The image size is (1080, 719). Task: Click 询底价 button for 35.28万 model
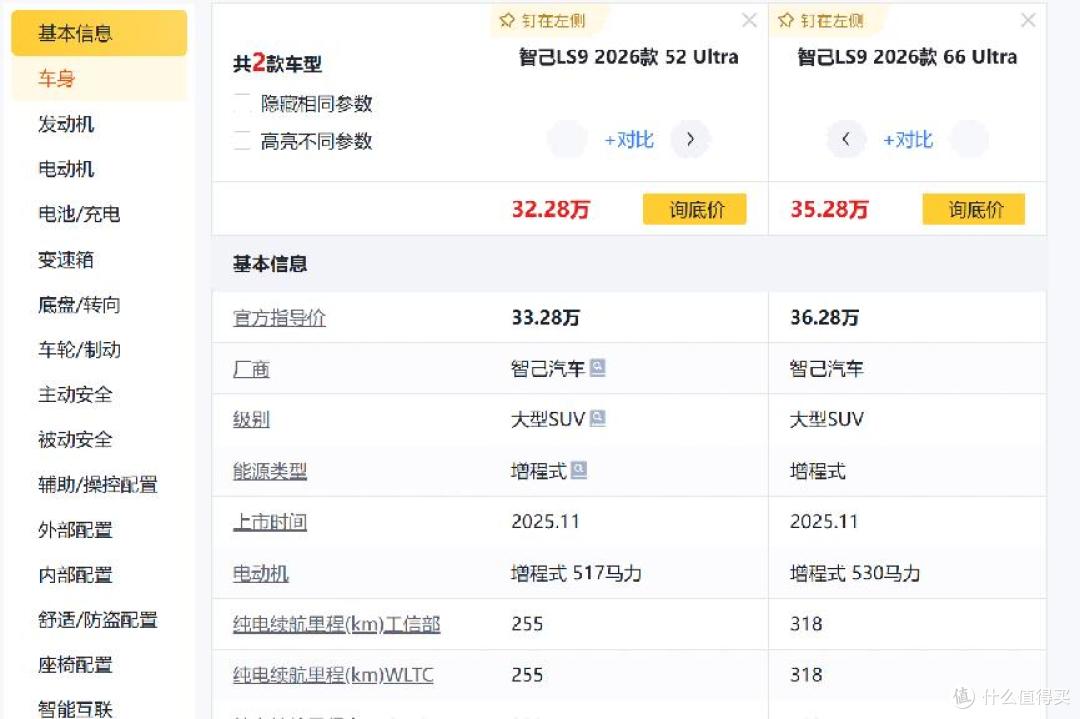(974, 209)
